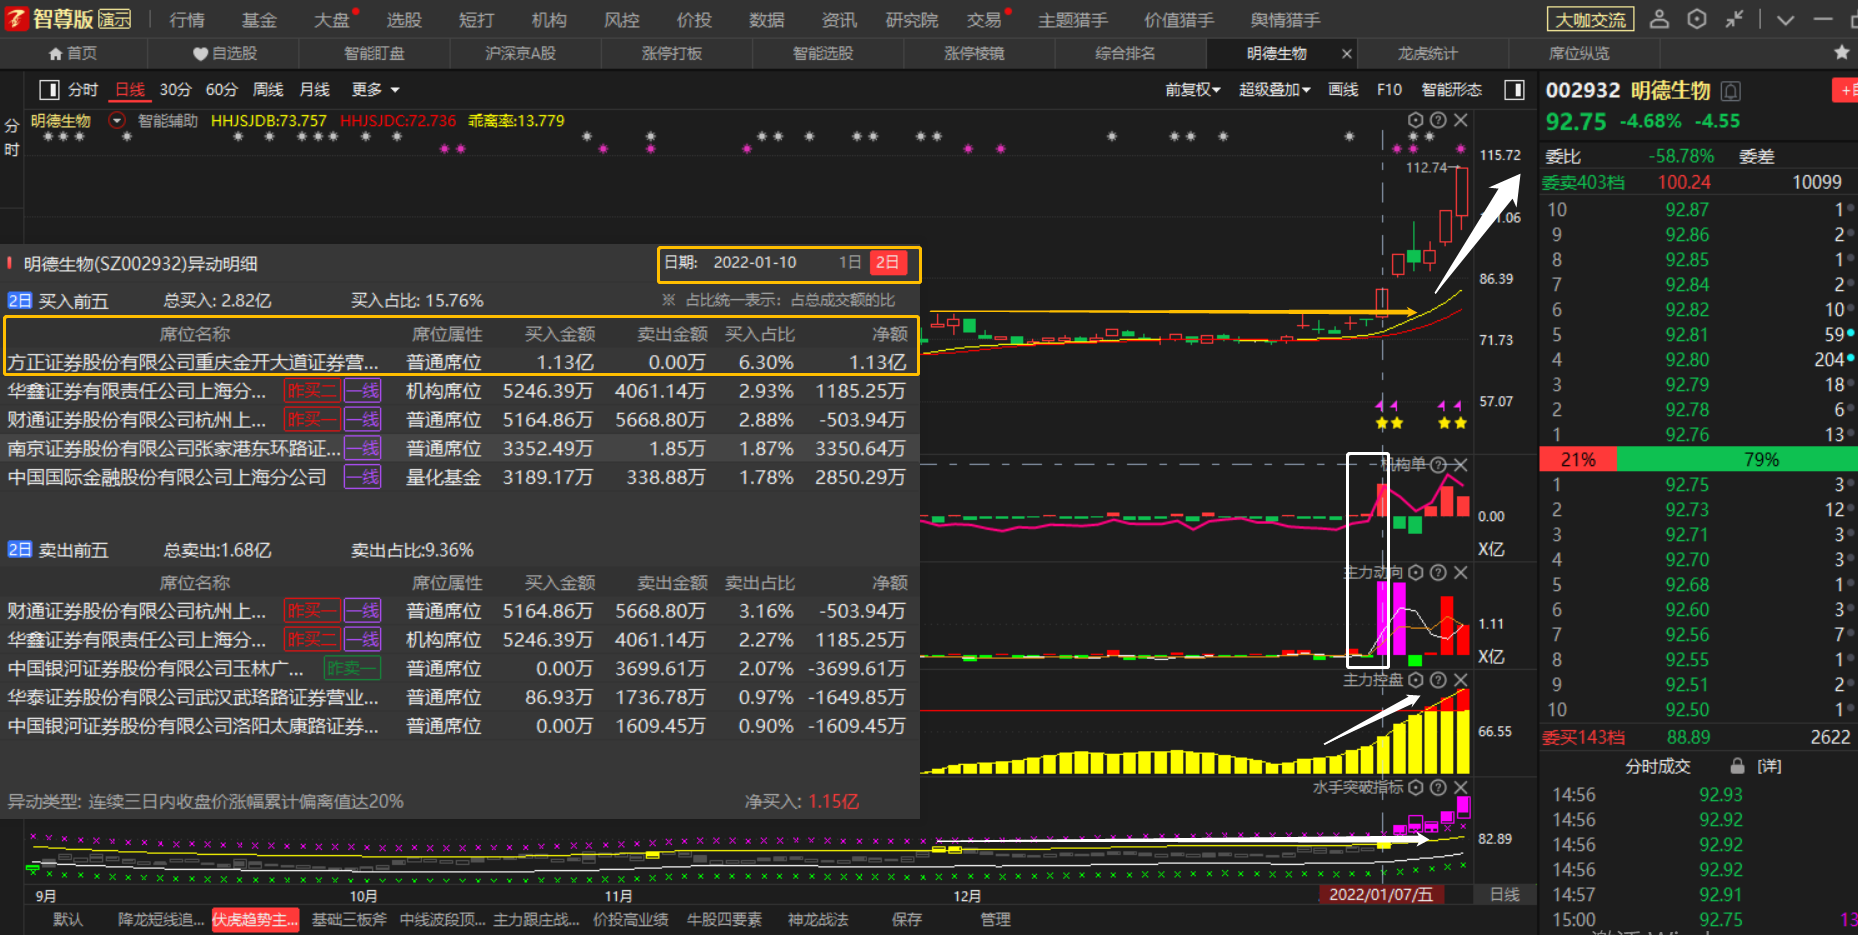Toggle the left panel layout icon beside 分时
This screenshot has height=935, width=1858.
click(x=49, y=90)
